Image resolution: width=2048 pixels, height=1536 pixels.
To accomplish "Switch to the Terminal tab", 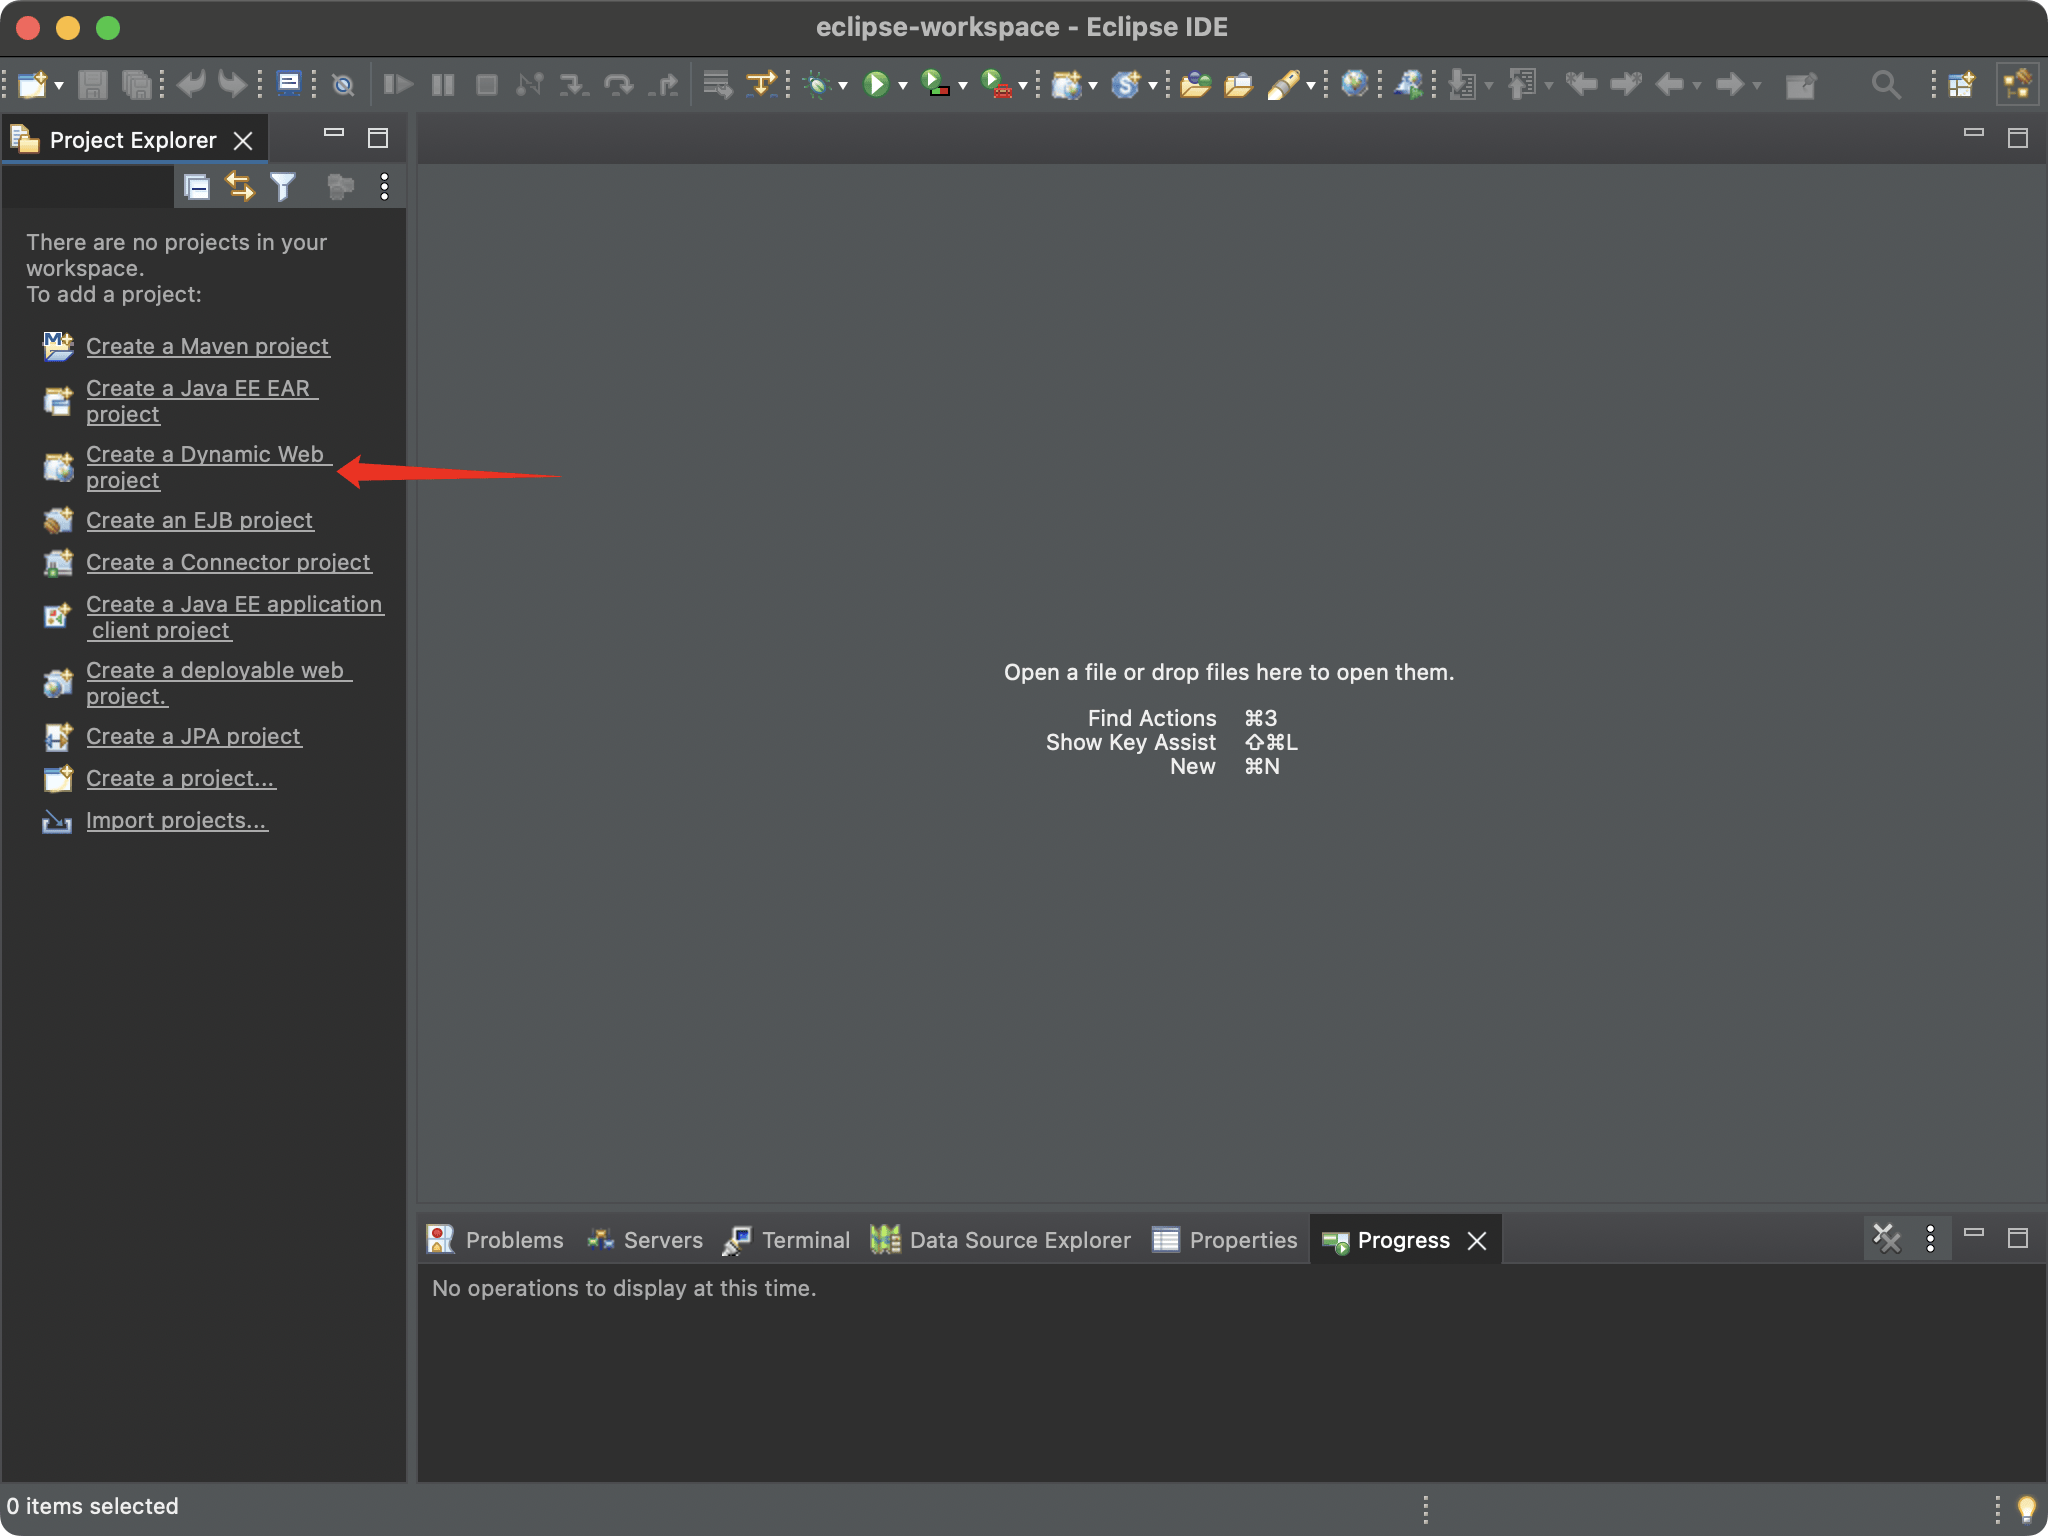I will click(x=787, y=1240).
